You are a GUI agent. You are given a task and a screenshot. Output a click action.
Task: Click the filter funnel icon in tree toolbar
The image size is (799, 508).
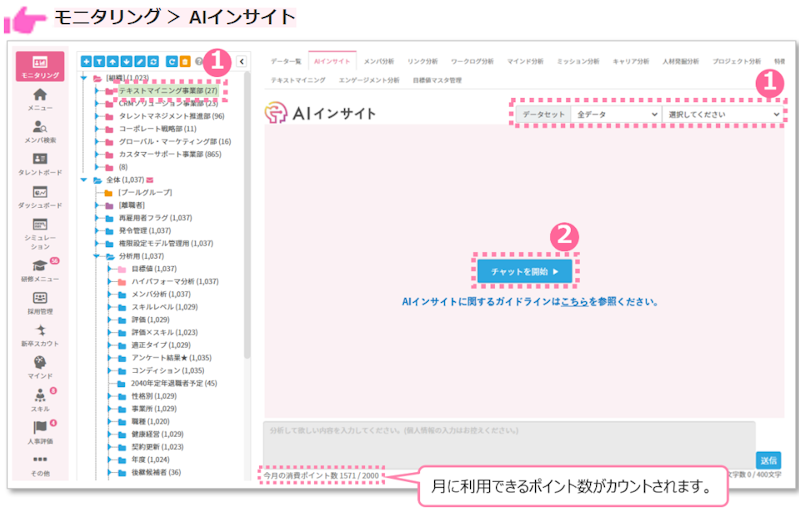(100, 62)
